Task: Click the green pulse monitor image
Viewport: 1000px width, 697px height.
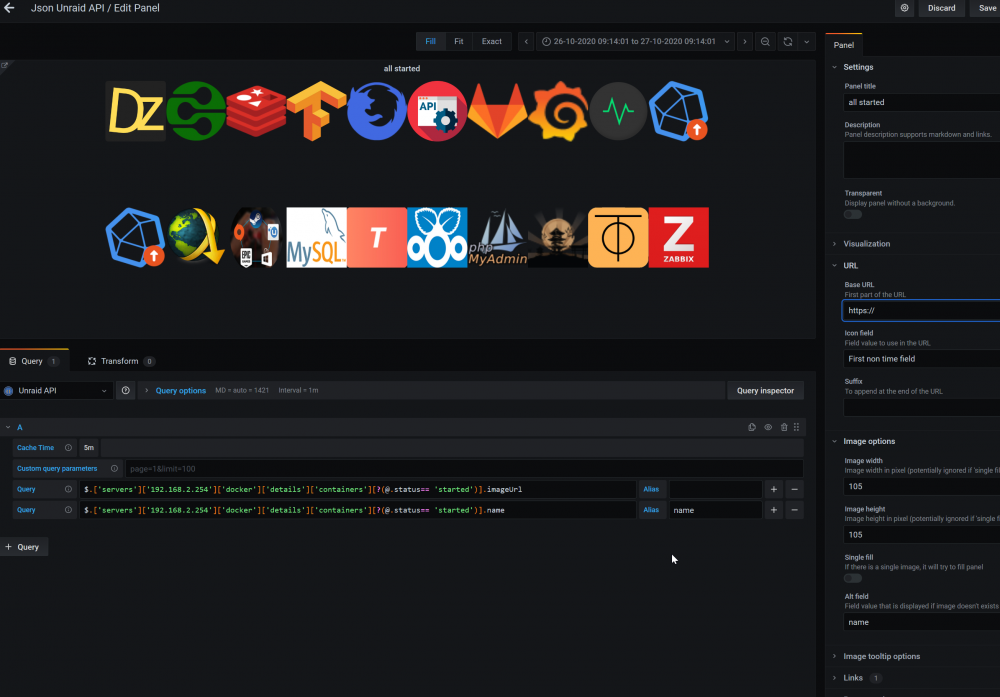Action: [x=618, y=111]
